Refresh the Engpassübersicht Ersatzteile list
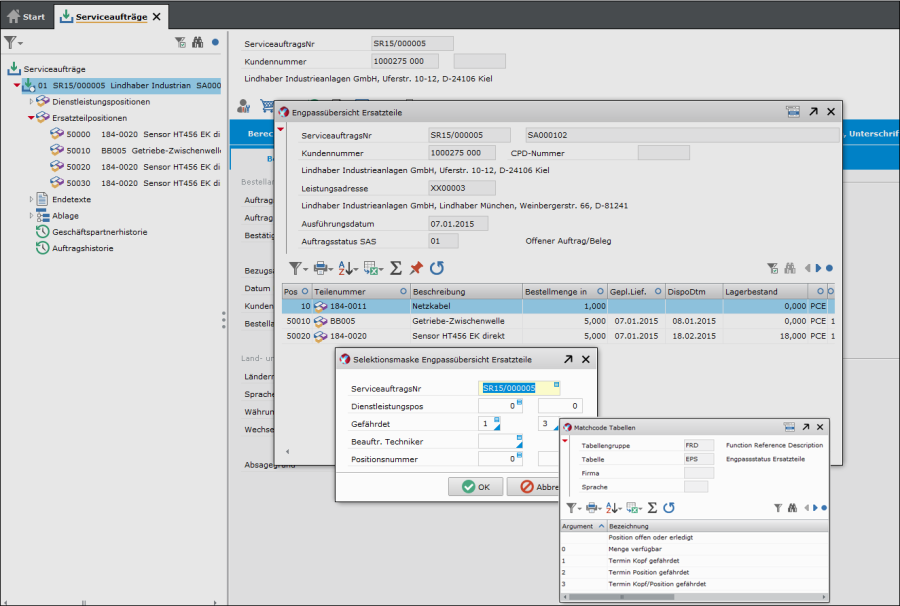Viewport: 900px width, 606px height. tap(436, 268)
